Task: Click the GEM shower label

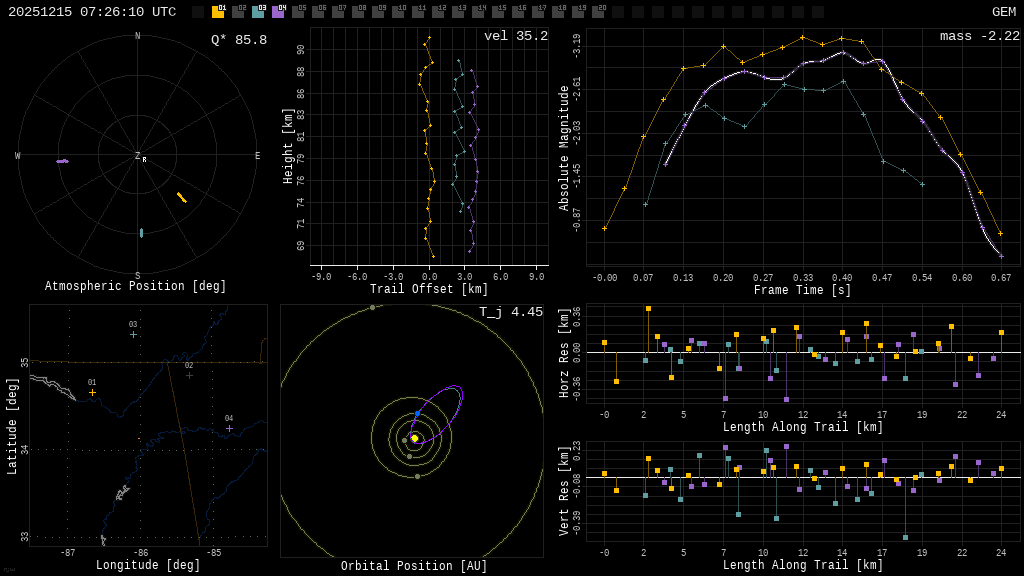Action: 1003,12
